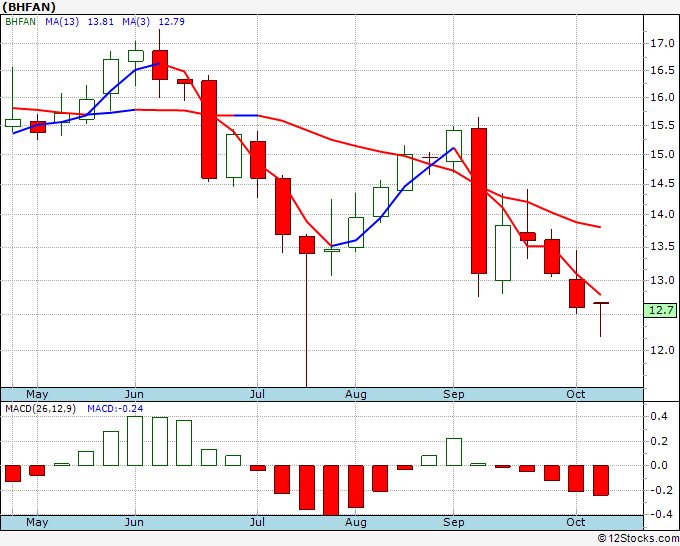The height and width of the screenshot is (546, 680).
Task: Click the tall red candlestick just after Sep
Action: [479, 201]
